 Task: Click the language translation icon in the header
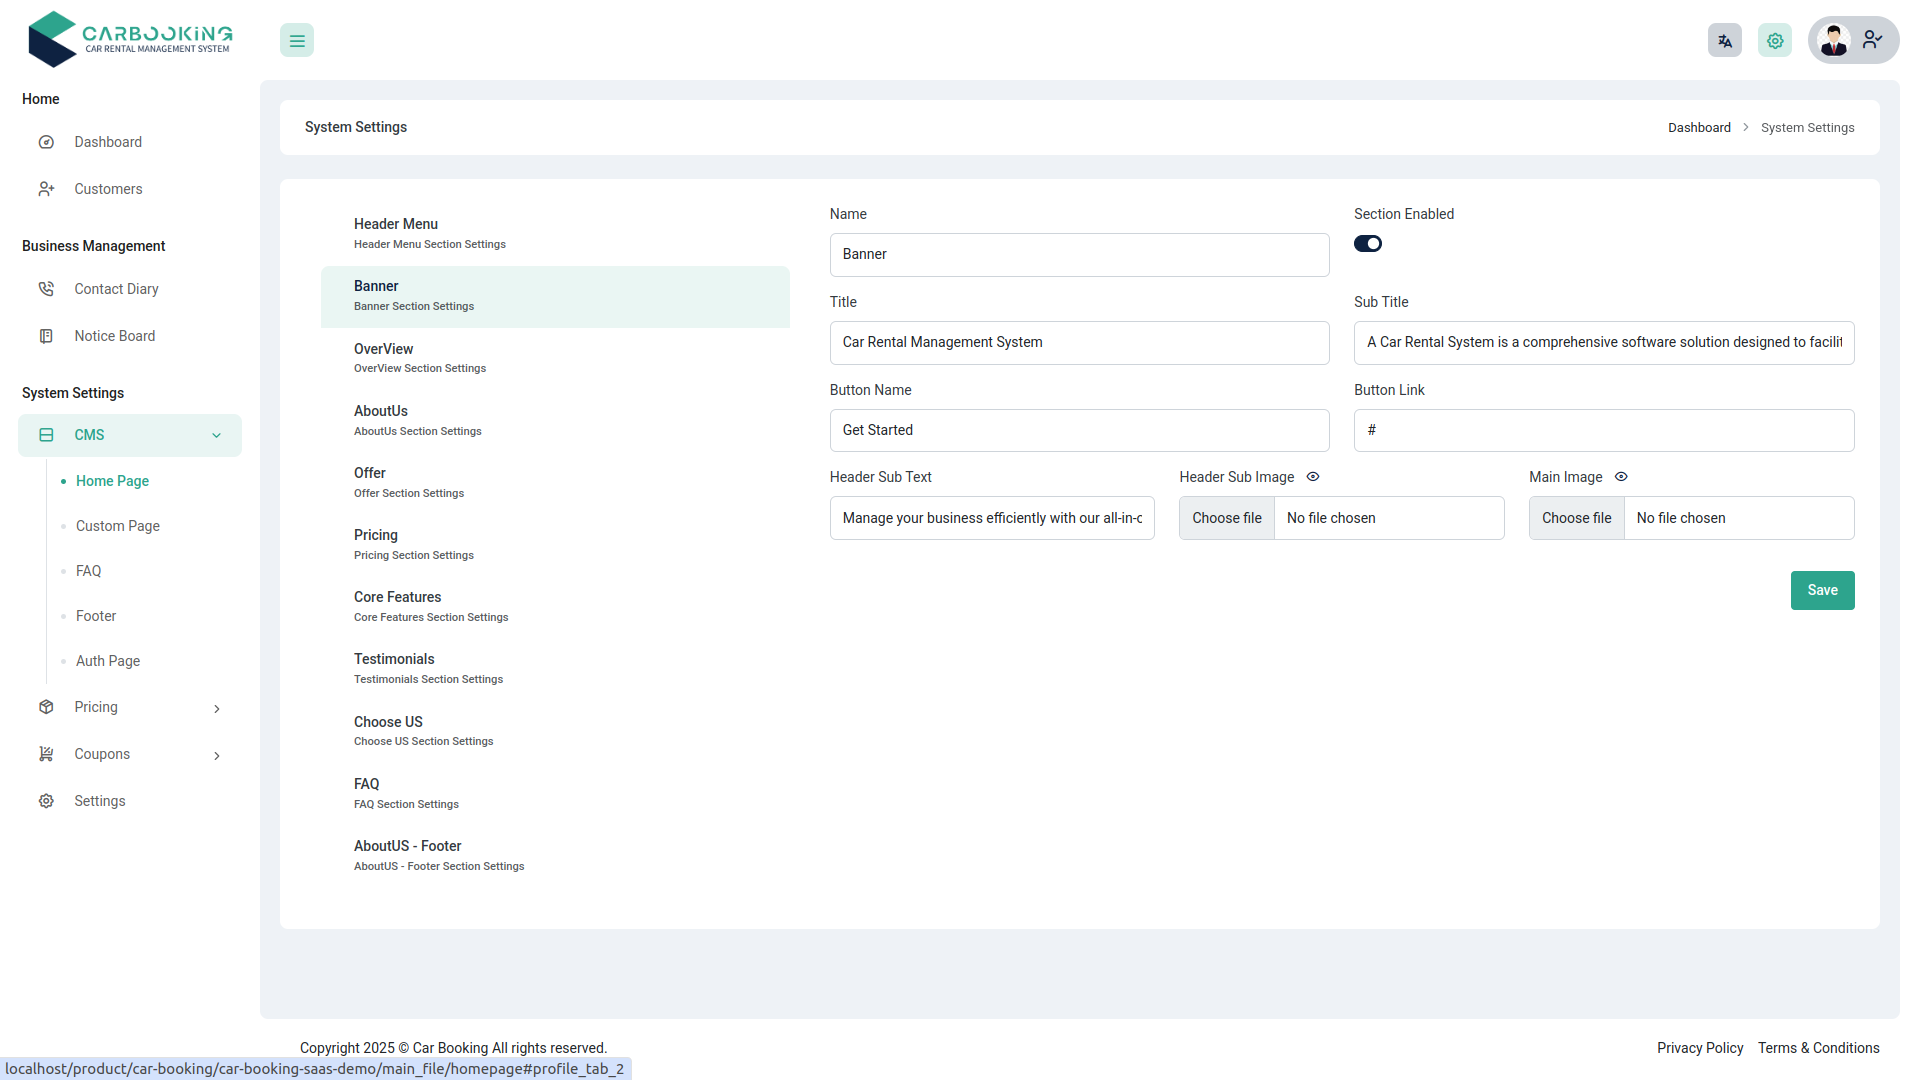1724,40
